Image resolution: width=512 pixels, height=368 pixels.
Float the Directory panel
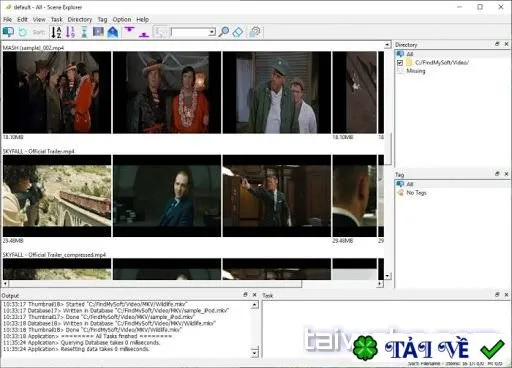(x=497, y=44)
